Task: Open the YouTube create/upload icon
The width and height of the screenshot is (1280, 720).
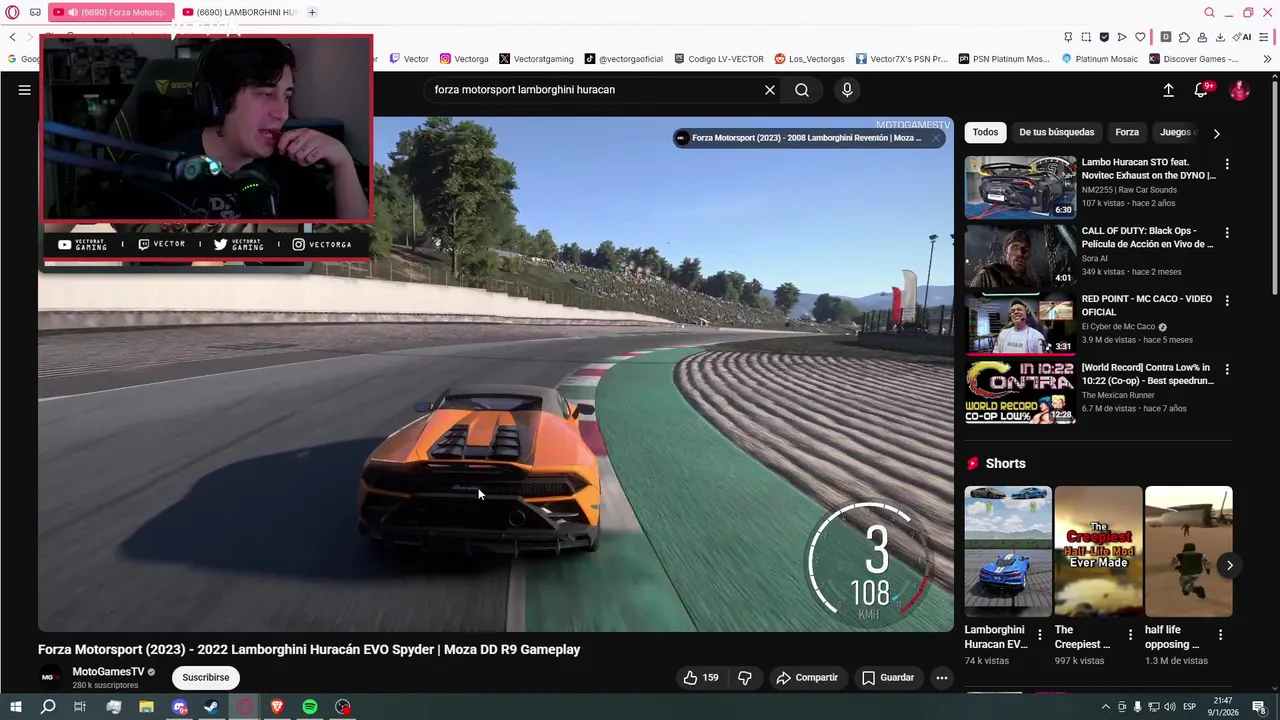Action: click(x=1168, y=90)
